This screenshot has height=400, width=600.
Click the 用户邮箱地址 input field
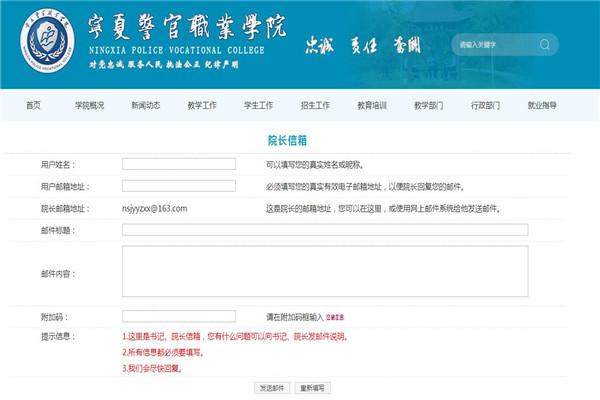(178, 186)
